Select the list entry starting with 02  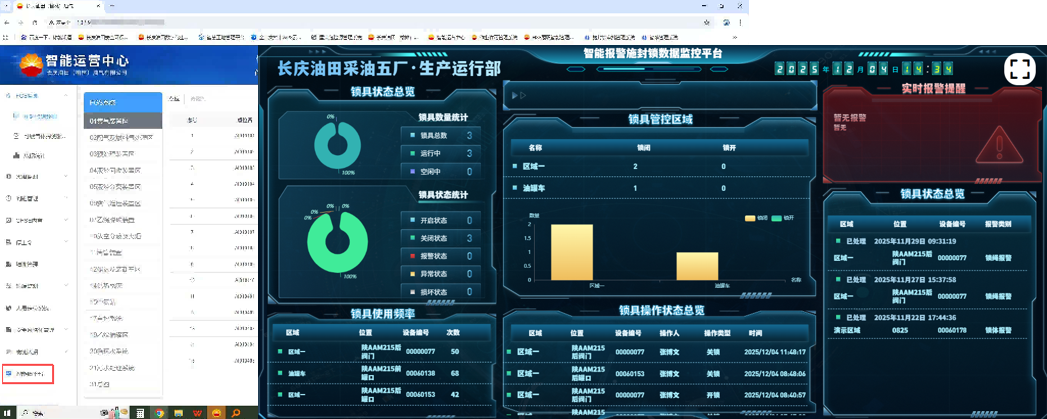[x=123, y=138]
